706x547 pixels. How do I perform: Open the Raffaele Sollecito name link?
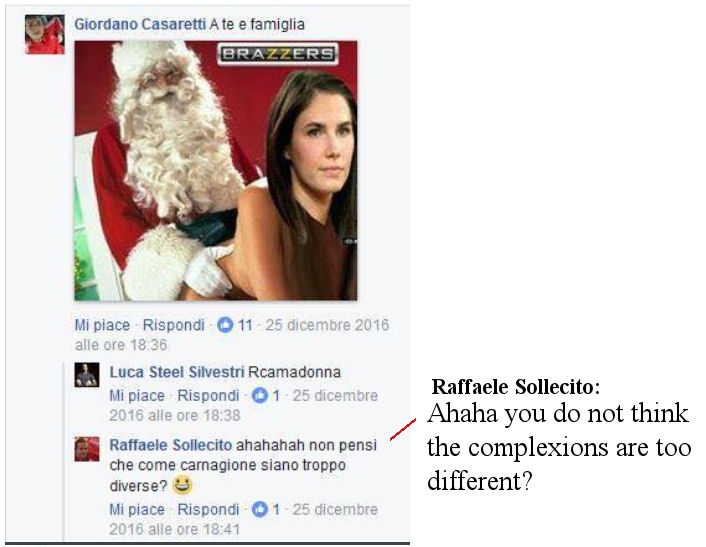coord(171,445)
